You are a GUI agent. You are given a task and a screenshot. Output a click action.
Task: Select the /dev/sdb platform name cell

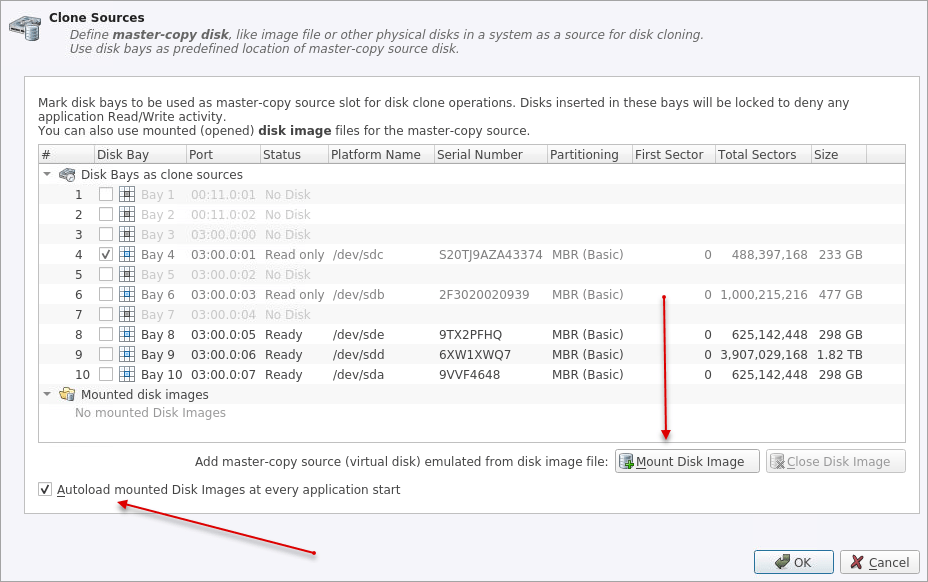[358, 294]
